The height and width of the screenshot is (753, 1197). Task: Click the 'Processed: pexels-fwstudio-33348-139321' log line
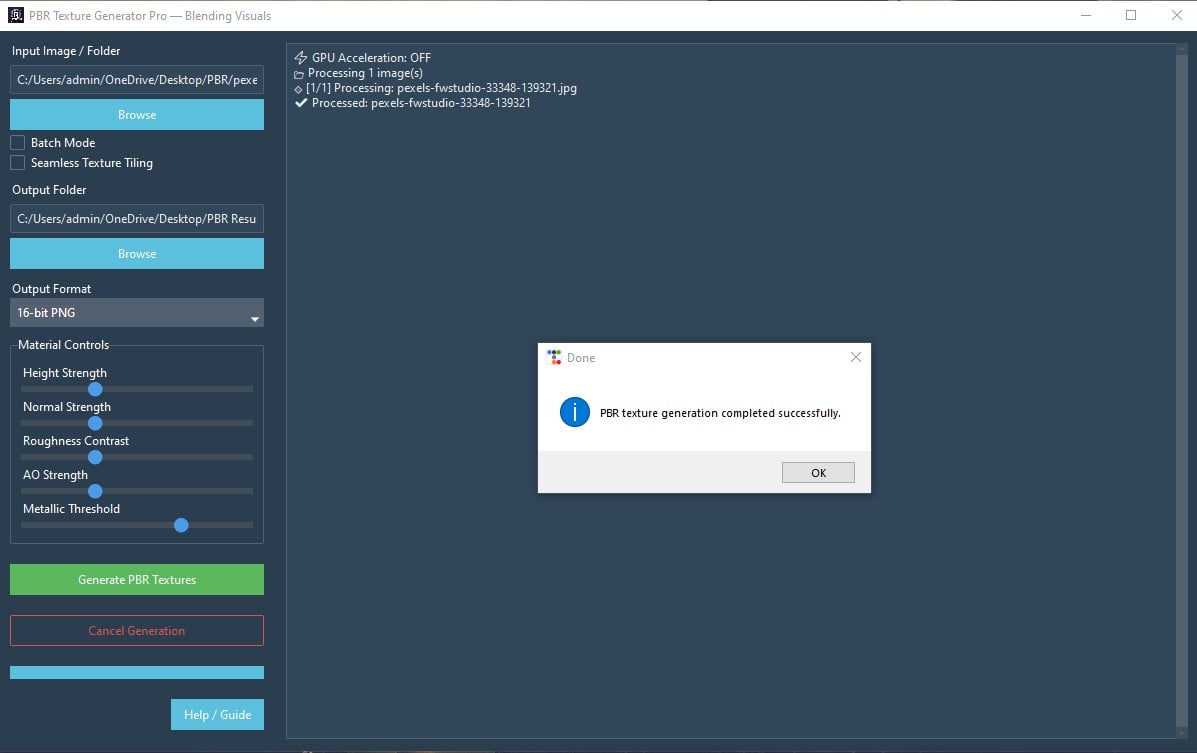421,103
